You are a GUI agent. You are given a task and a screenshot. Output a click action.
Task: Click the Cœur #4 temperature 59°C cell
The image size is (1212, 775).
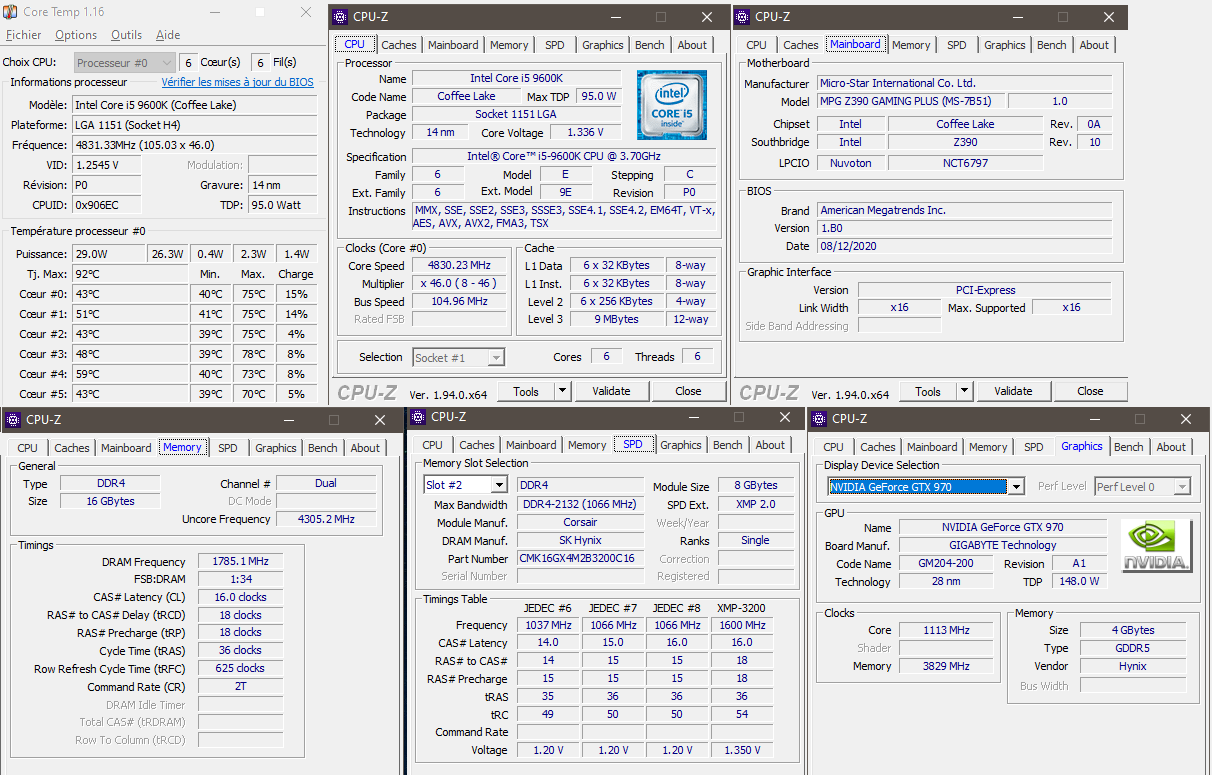[x=130, y=374]
